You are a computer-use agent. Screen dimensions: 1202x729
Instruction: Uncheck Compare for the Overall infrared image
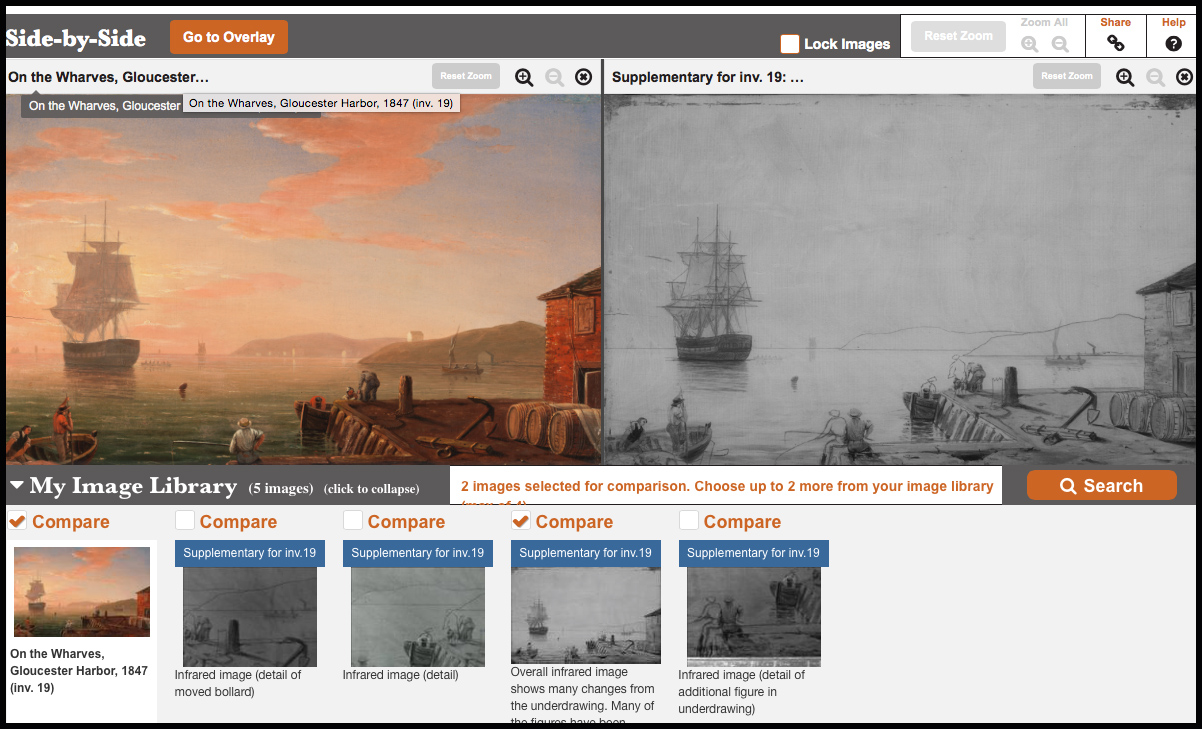521,520
